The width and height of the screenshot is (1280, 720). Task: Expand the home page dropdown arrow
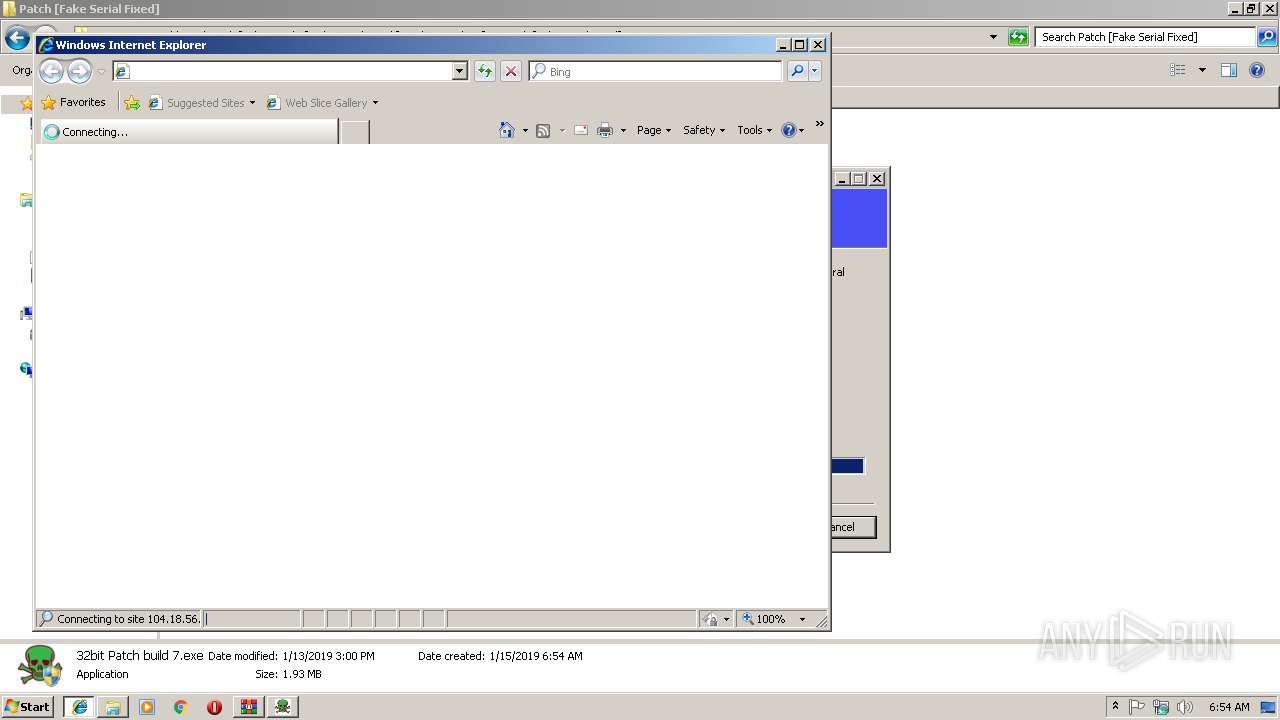525,130
